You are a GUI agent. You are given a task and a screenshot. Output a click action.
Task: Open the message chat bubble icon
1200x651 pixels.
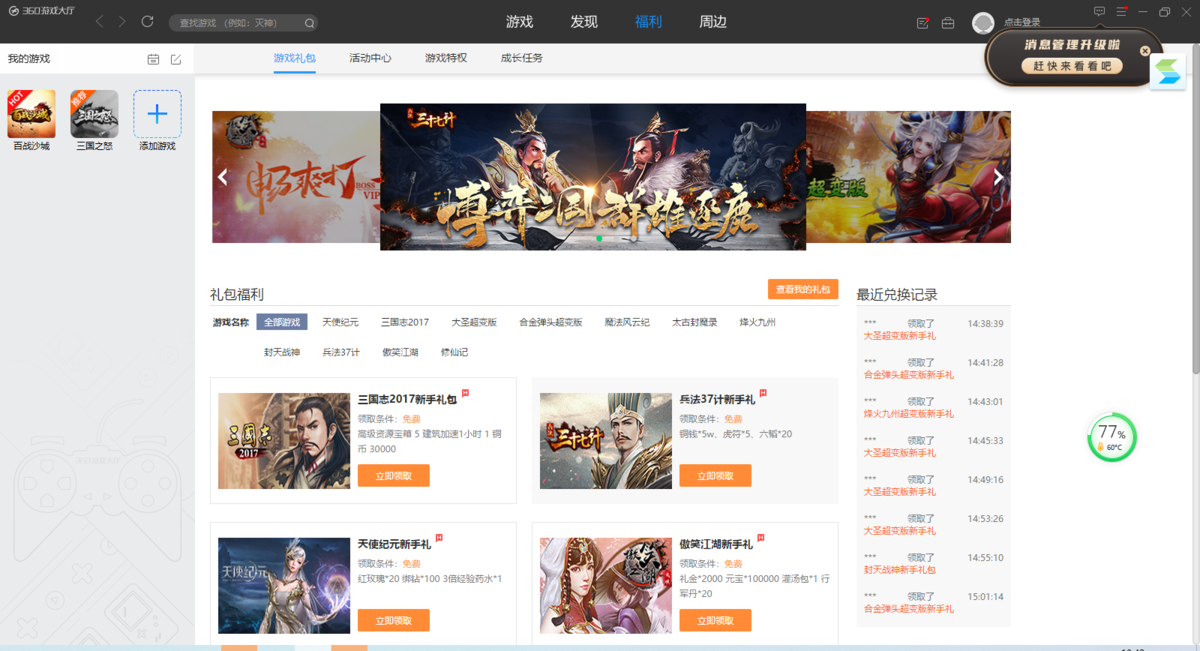click(1099, 12)
